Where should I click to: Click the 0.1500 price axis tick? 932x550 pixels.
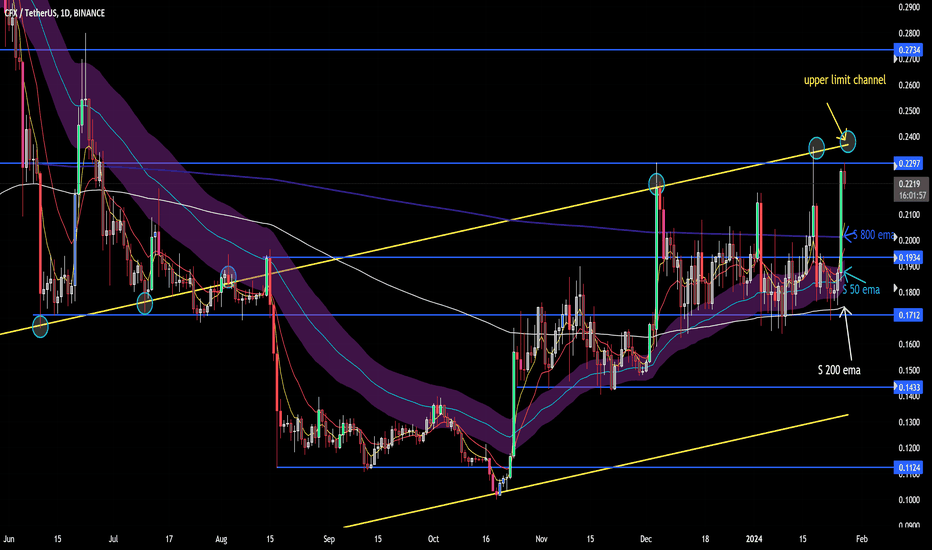click(x=909, y=370)
